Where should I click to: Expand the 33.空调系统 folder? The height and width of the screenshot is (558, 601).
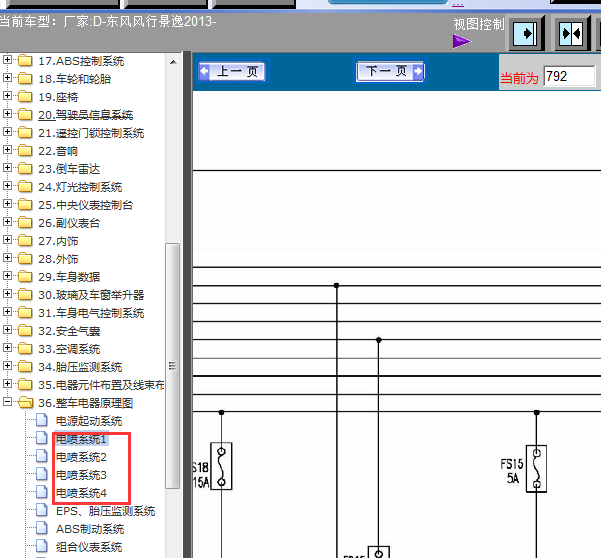7,348
